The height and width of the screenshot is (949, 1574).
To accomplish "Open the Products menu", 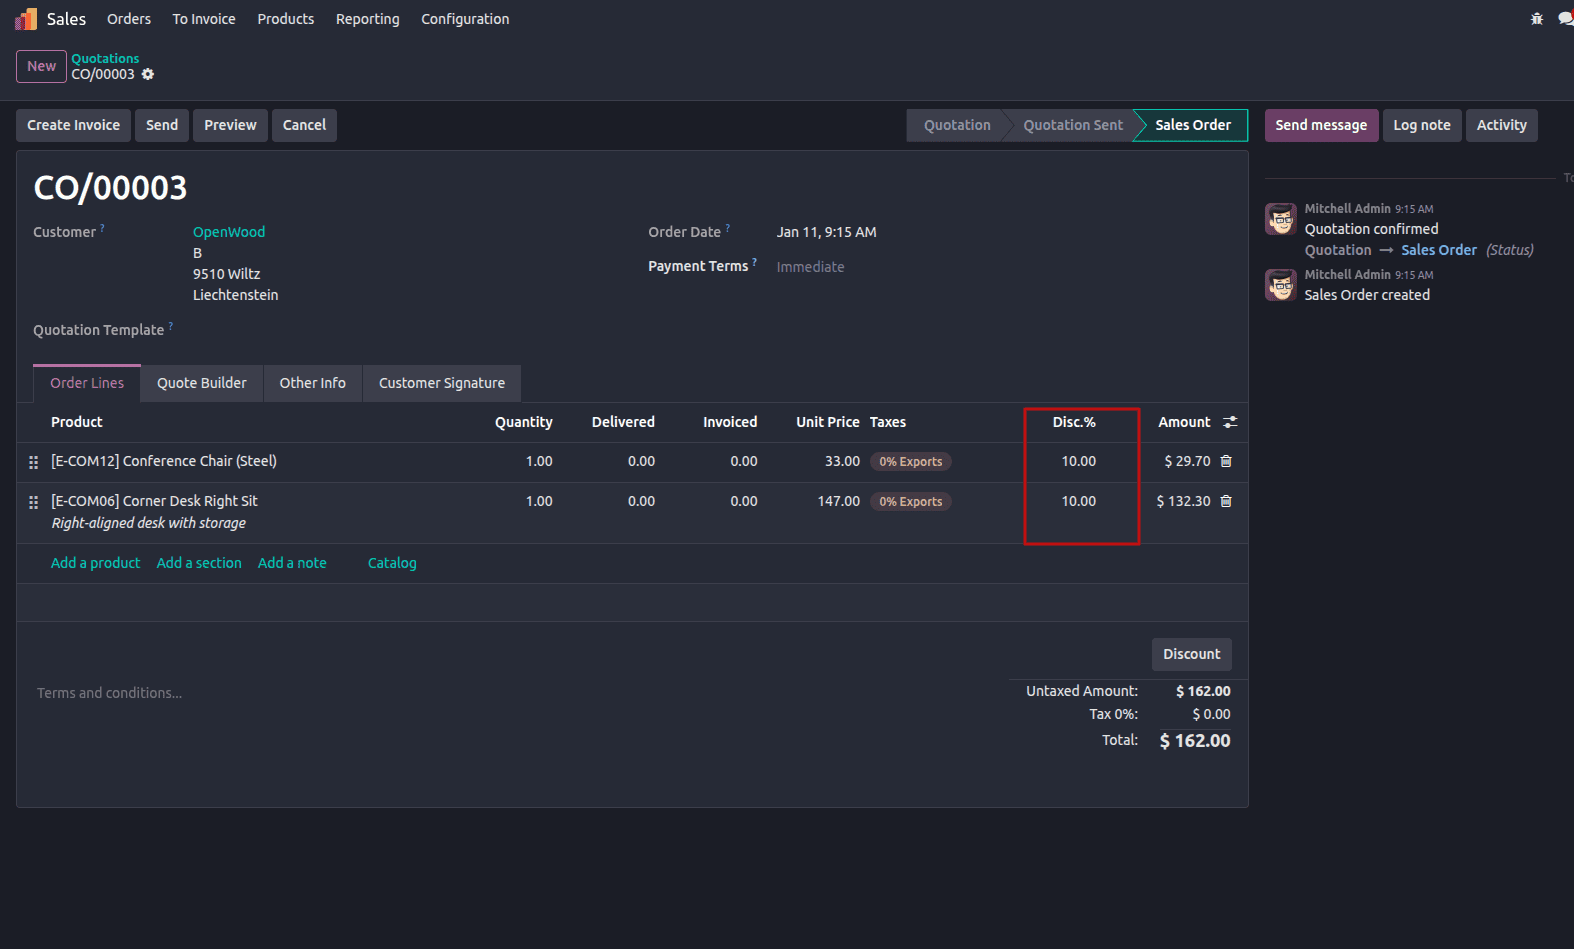I will pyautogui.click(x=286, y=19).
